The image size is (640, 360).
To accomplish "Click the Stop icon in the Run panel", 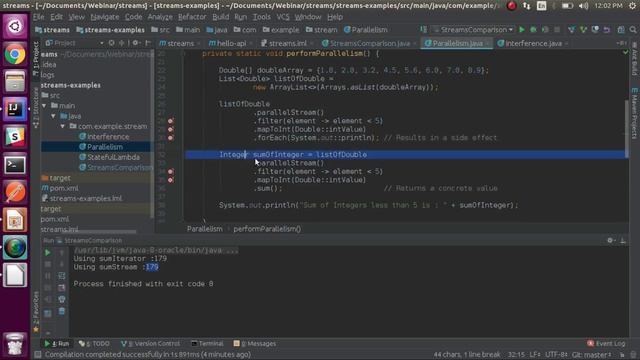I will (47, 264).
